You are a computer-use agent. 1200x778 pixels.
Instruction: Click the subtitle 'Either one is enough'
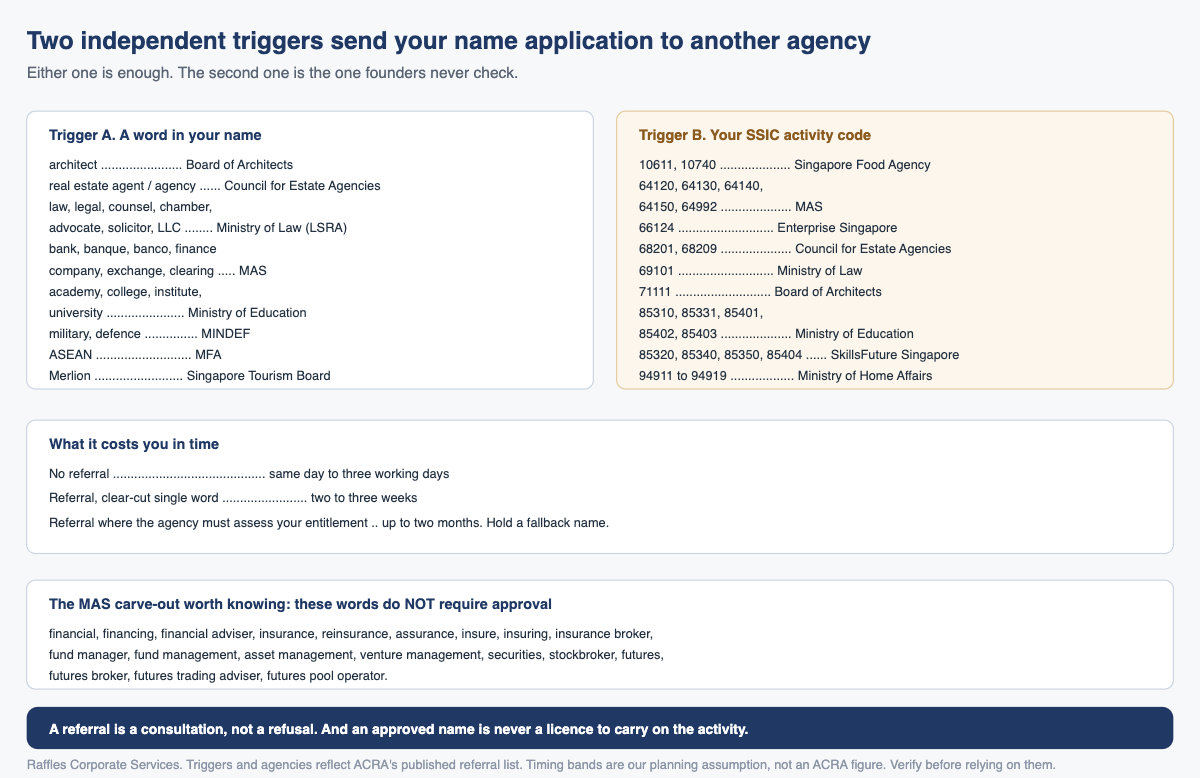click(x=272, y=73)
